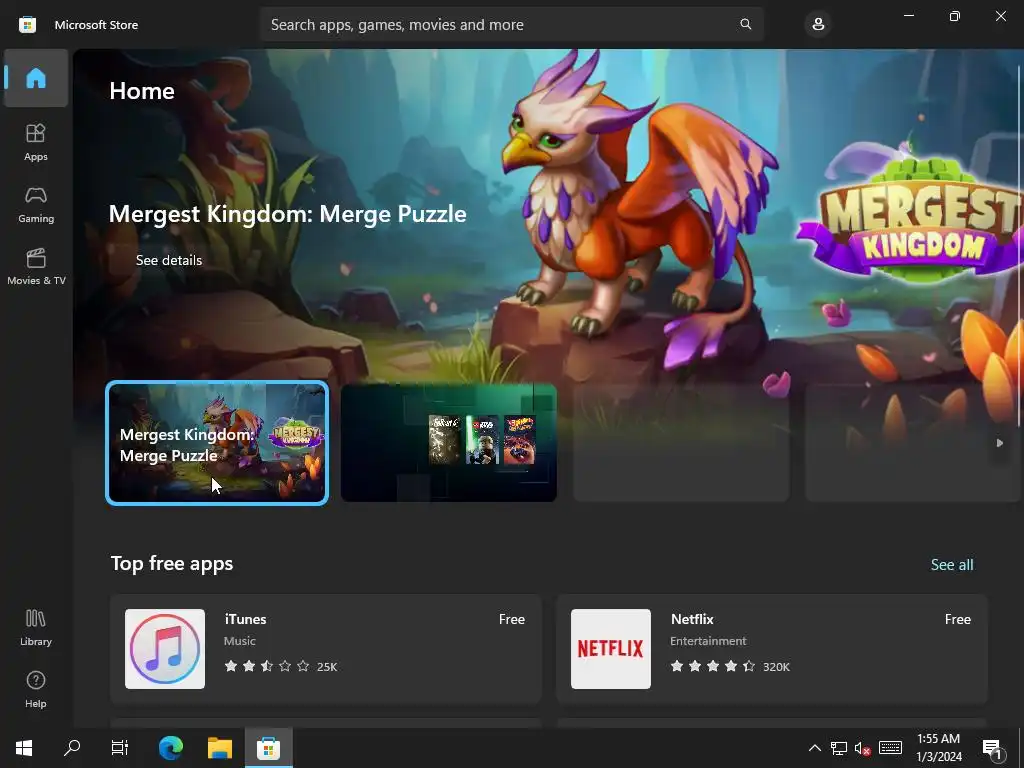Click the network status tray icon
This screenshot has width=1024, height=768.
839,748
